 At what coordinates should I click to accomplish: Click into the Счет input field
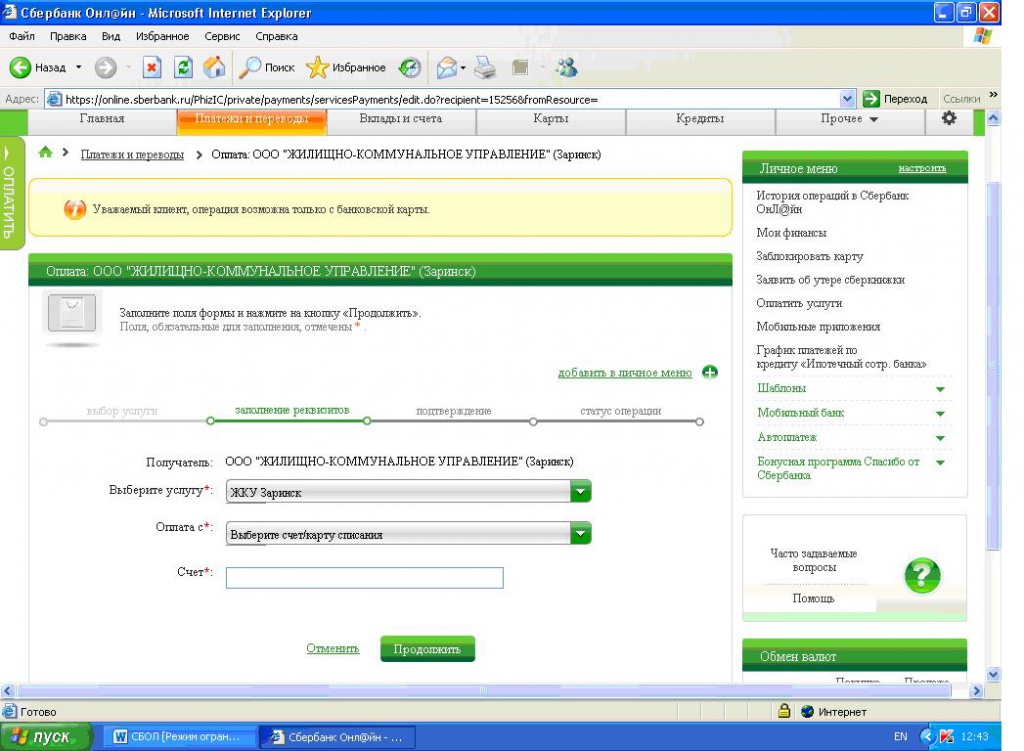[364, 577]
